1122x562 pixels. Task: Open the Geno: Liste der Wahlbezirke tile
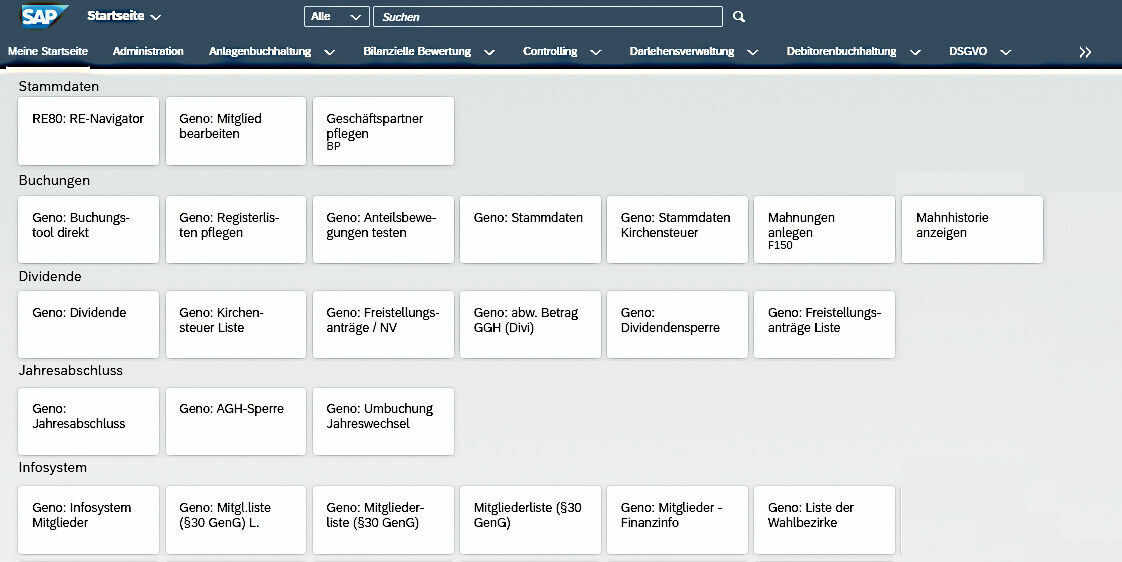824,520
